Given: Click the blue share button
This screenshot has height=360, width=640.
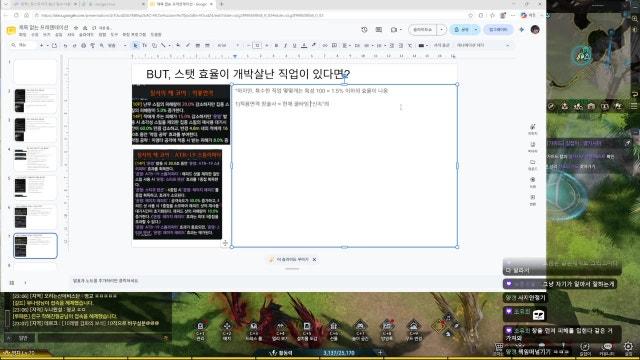Looking at the screenshot, I should (x=462, y=30).
